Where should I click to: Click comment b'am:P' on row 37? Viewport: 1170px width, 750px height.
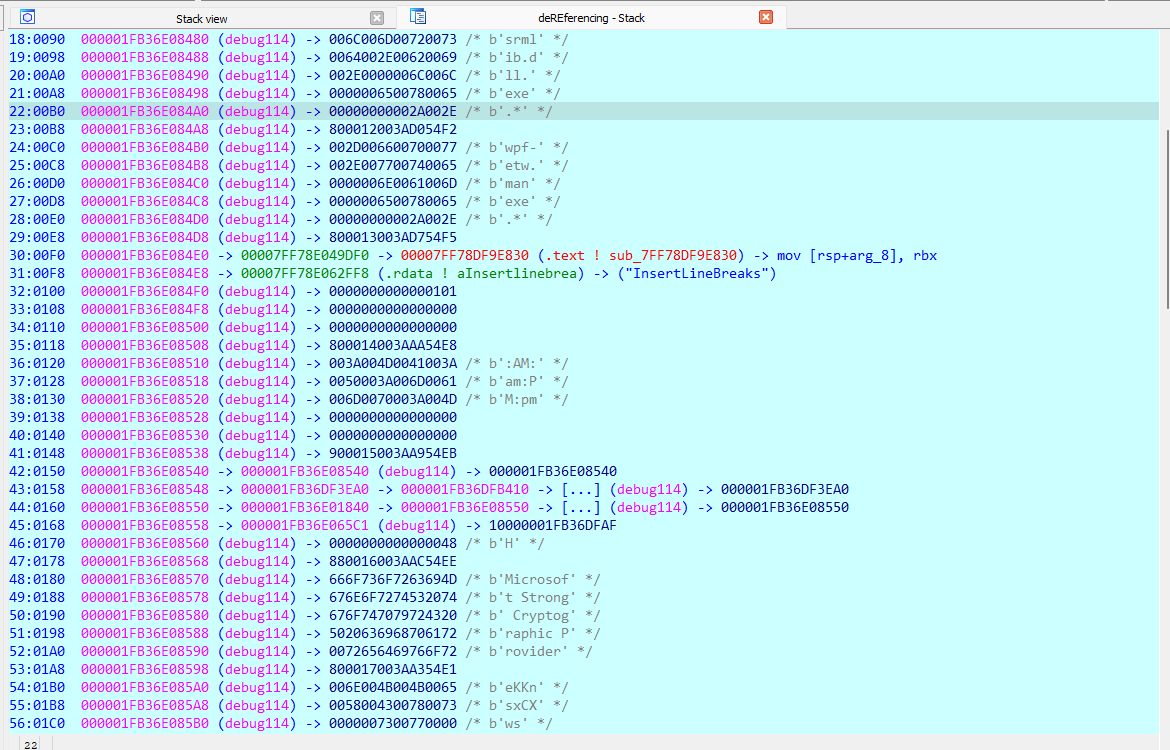tap(516, 381)
